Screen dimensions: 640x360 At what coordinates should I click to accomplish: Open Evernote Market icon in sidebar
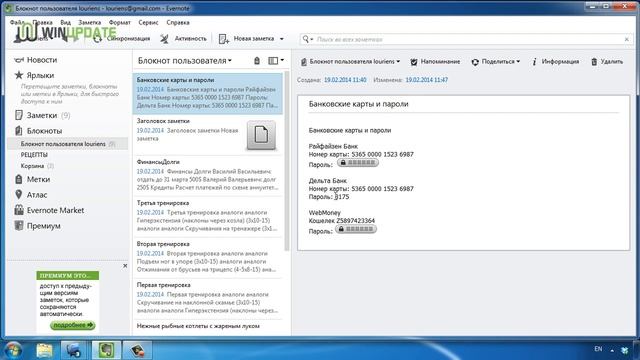19,210
